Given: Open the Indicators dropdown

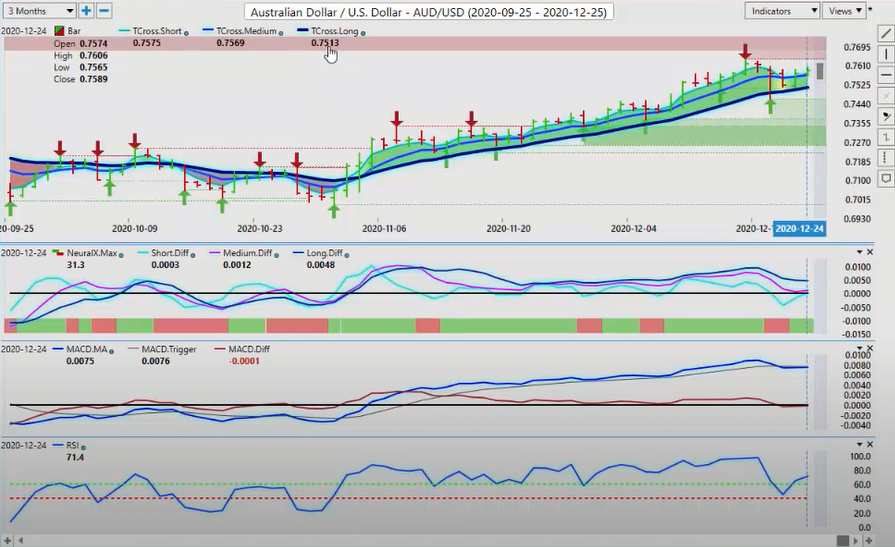Looking at the screenshot, I should point(782,11).
